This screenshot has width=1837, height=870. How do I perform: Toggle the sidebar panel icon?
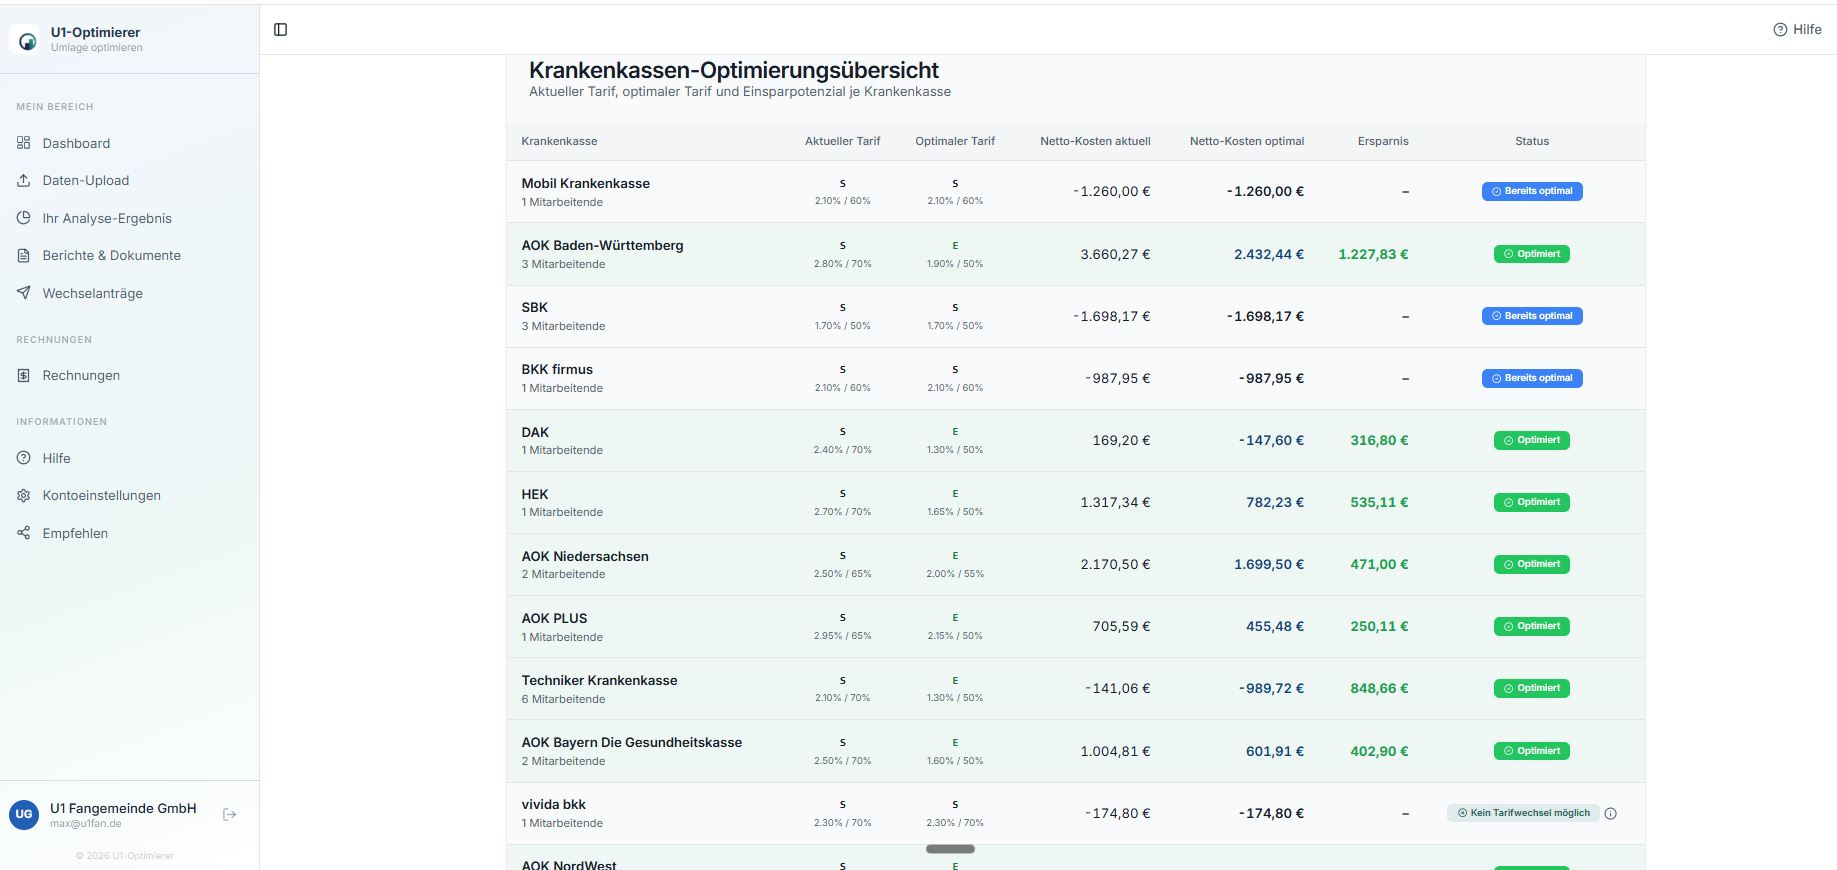[281, 30]
